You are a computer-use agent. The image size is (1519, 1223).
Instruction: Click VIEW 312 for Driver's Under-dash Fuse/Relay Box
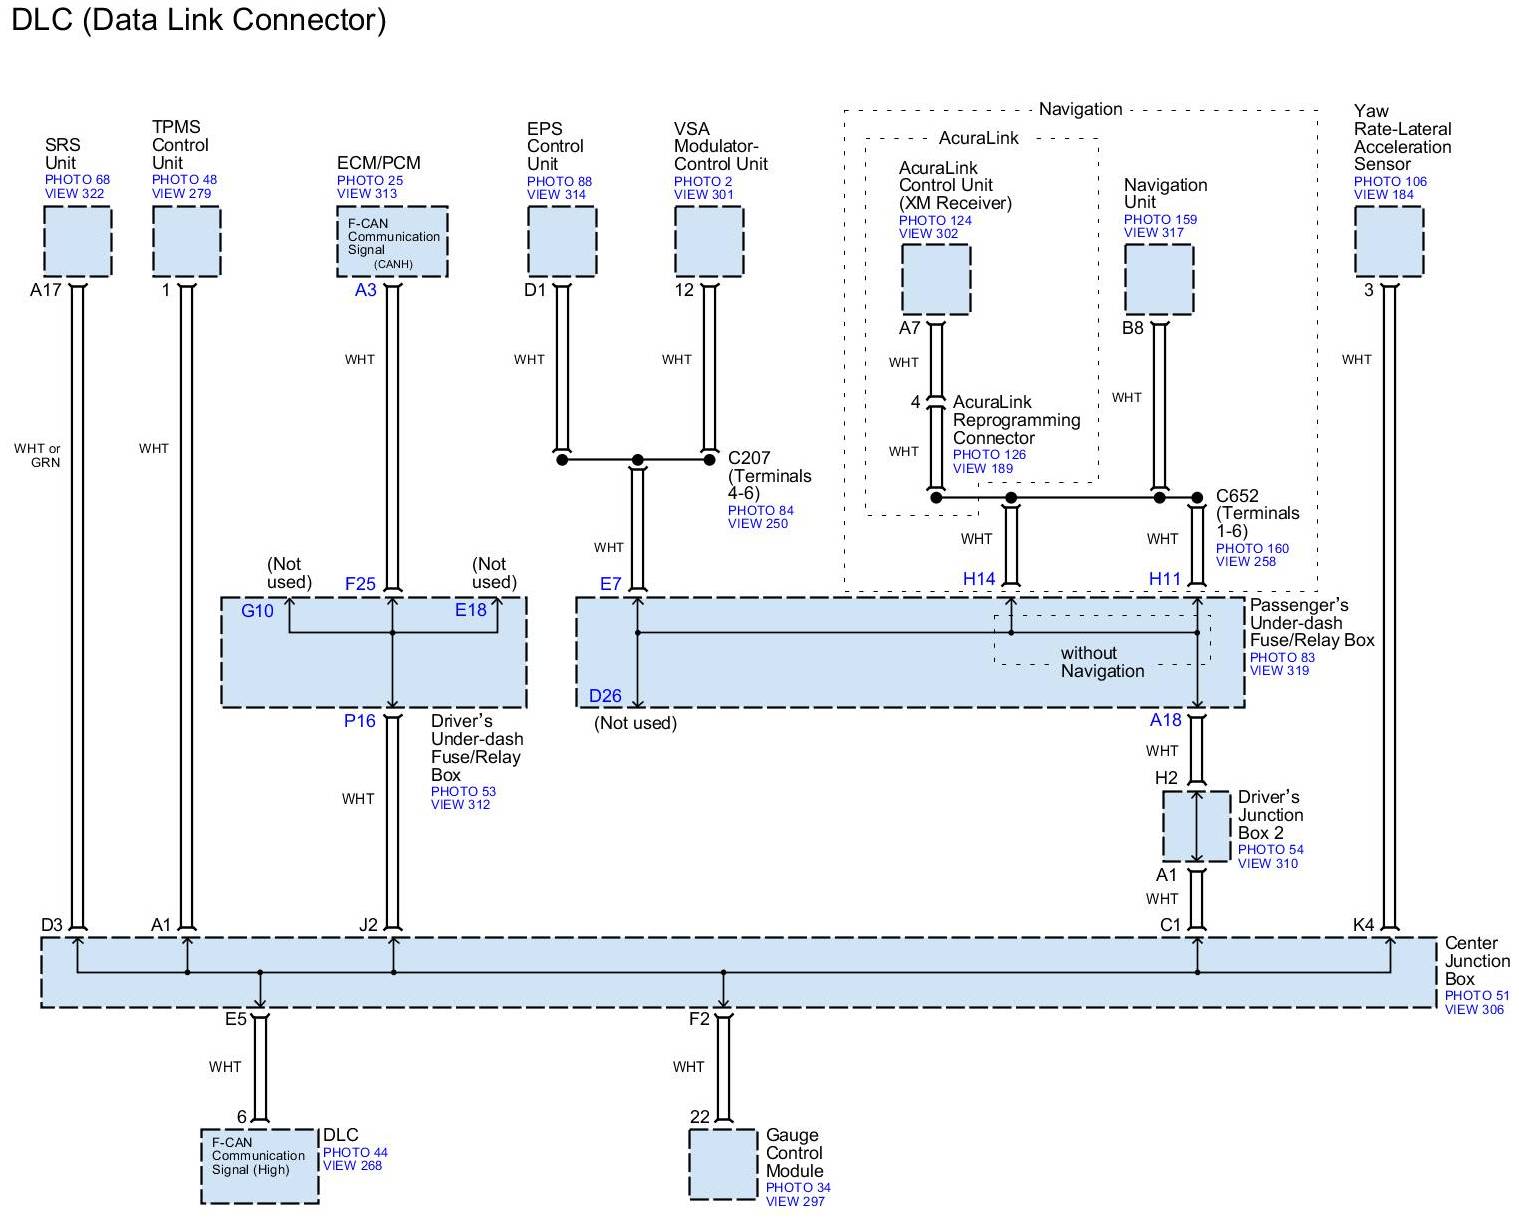click(460, 805)
